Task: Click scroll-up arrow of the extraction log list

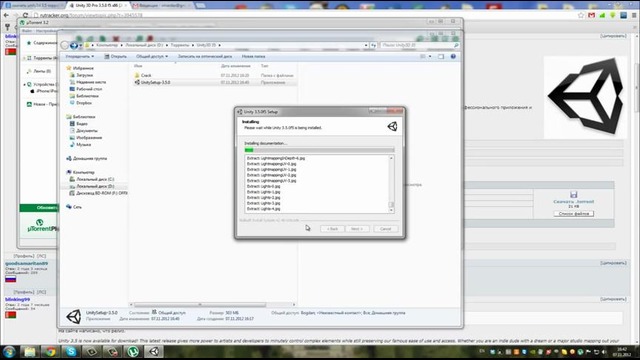Action: pyautogui.click(x=391, y=158)
